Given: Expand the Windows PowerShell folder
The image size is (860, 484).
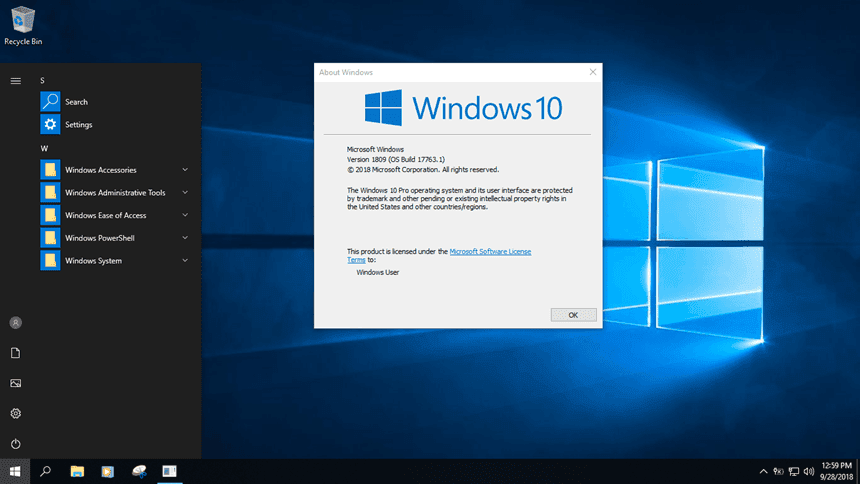Looking at the screenshot, I should pos(116,238).
